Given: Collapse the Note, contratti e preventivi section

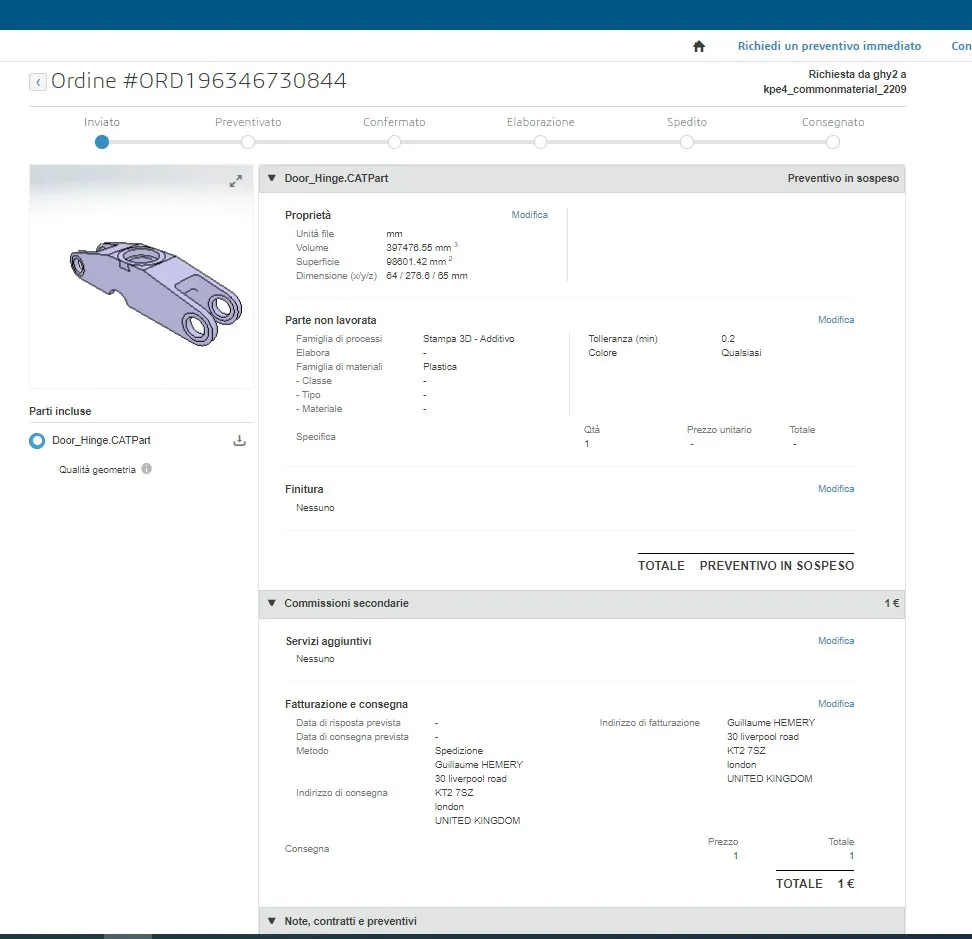Looking at the screenshot, I should [271, 921].
